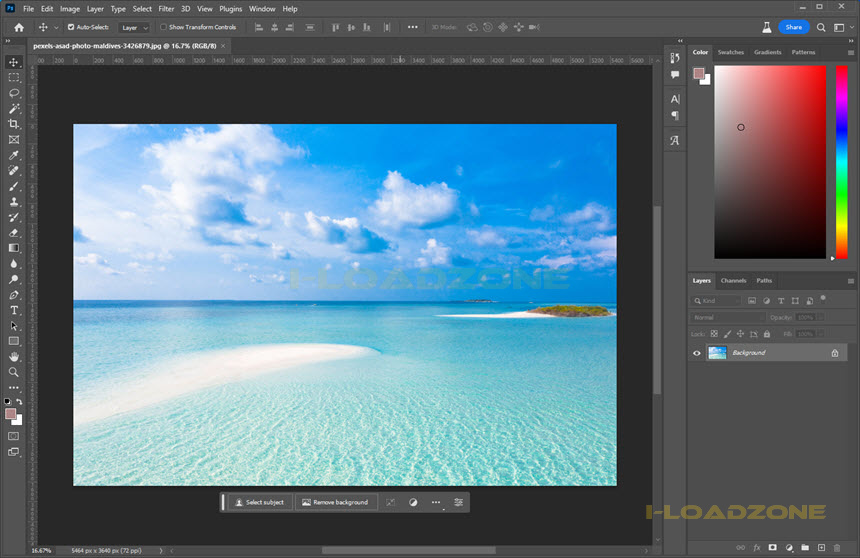Open the Edit Toolbar three-dots menu
The width and height of the screenshot is (860, 558).
coord(14,387)
